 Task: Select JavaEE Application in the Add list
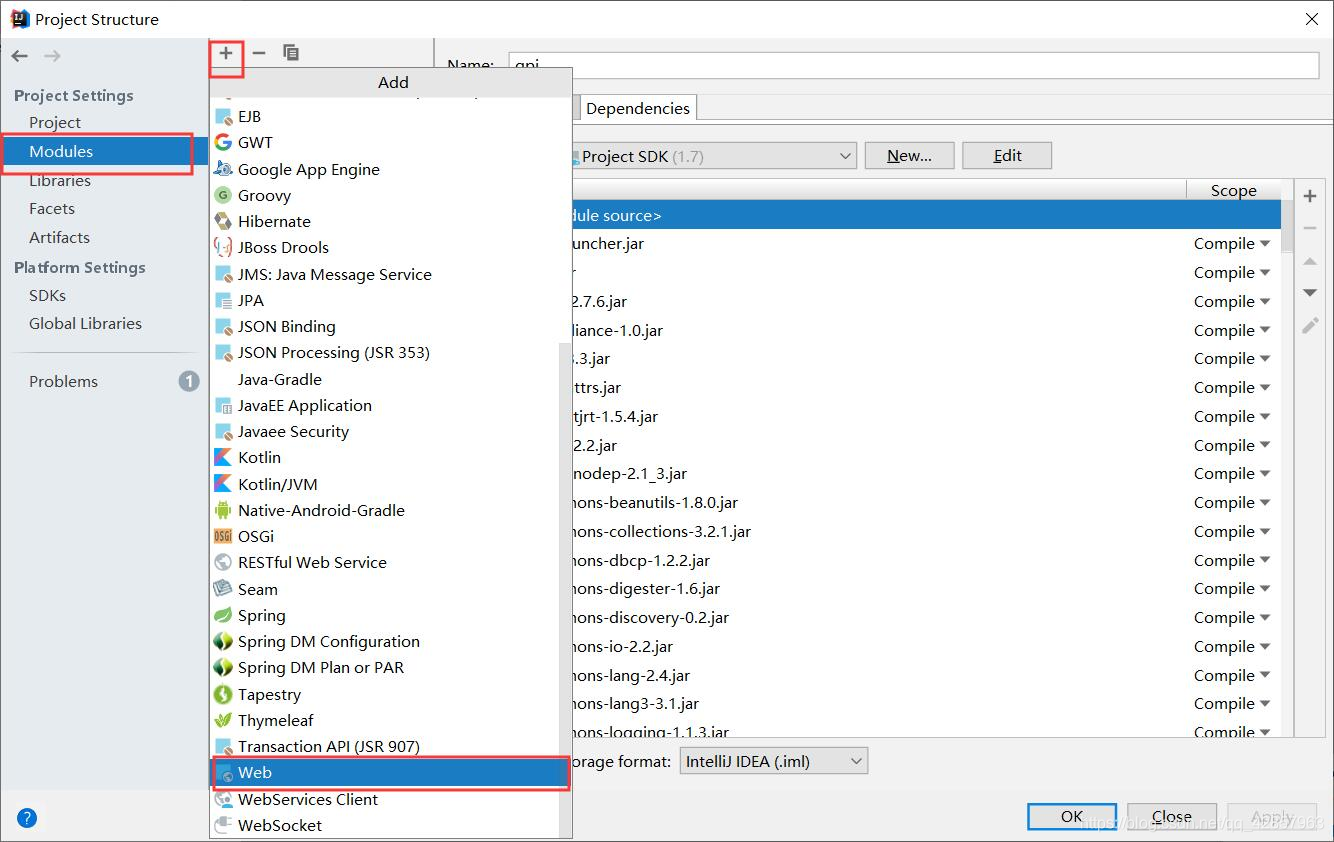[385, 405]
